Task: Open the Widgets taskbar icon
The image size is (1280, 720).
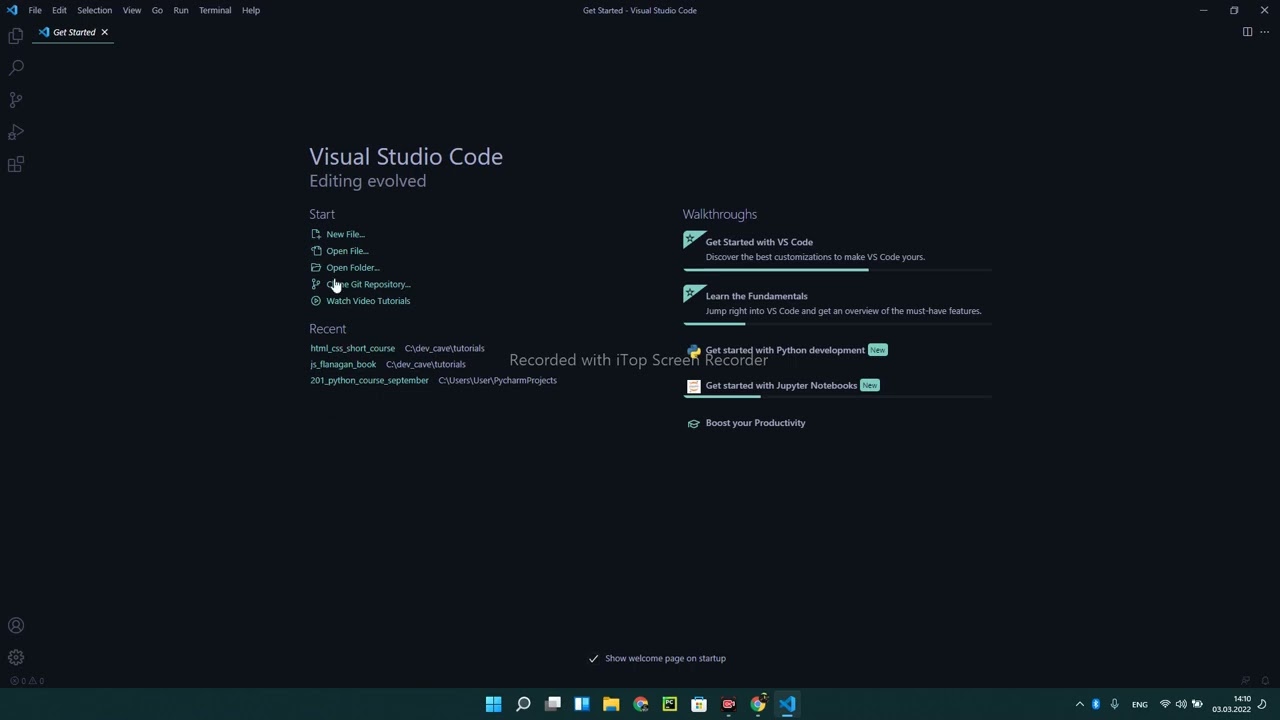Action: [x=581, y=704]
